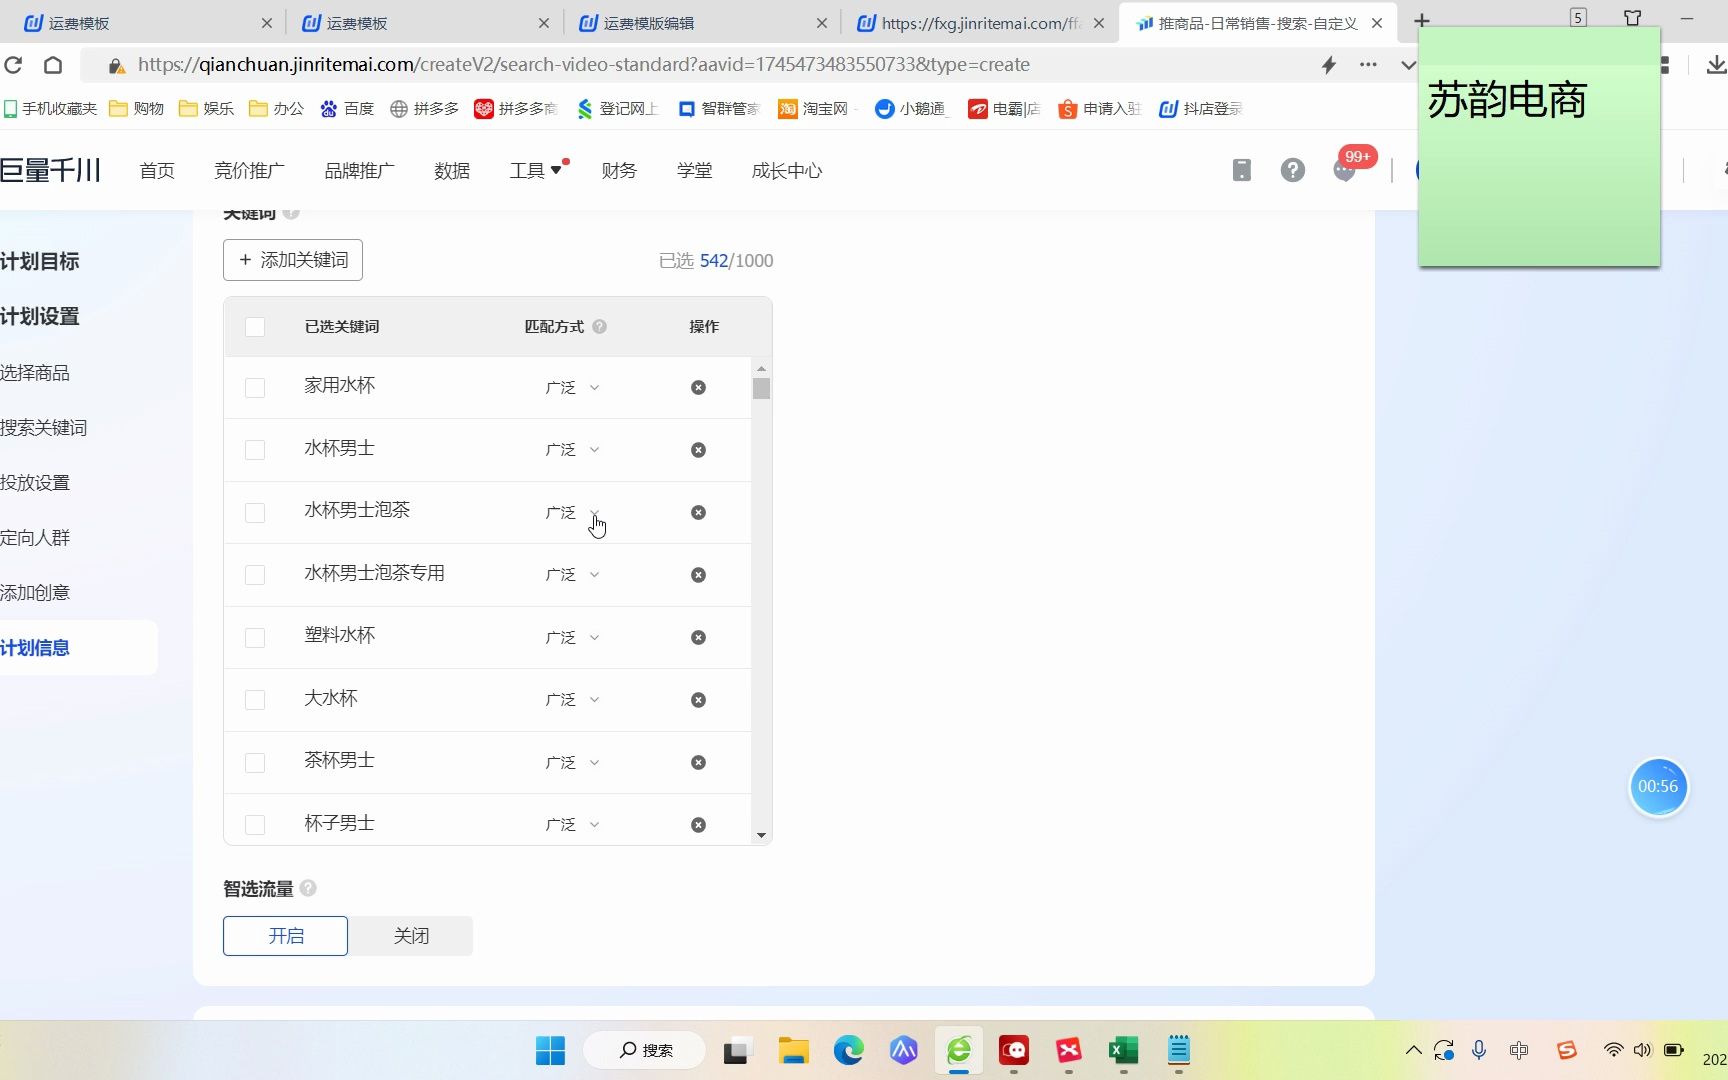Open the 抖店登录 bookmark
Screen dimensions: 1728x1080
pos(1201,108)
